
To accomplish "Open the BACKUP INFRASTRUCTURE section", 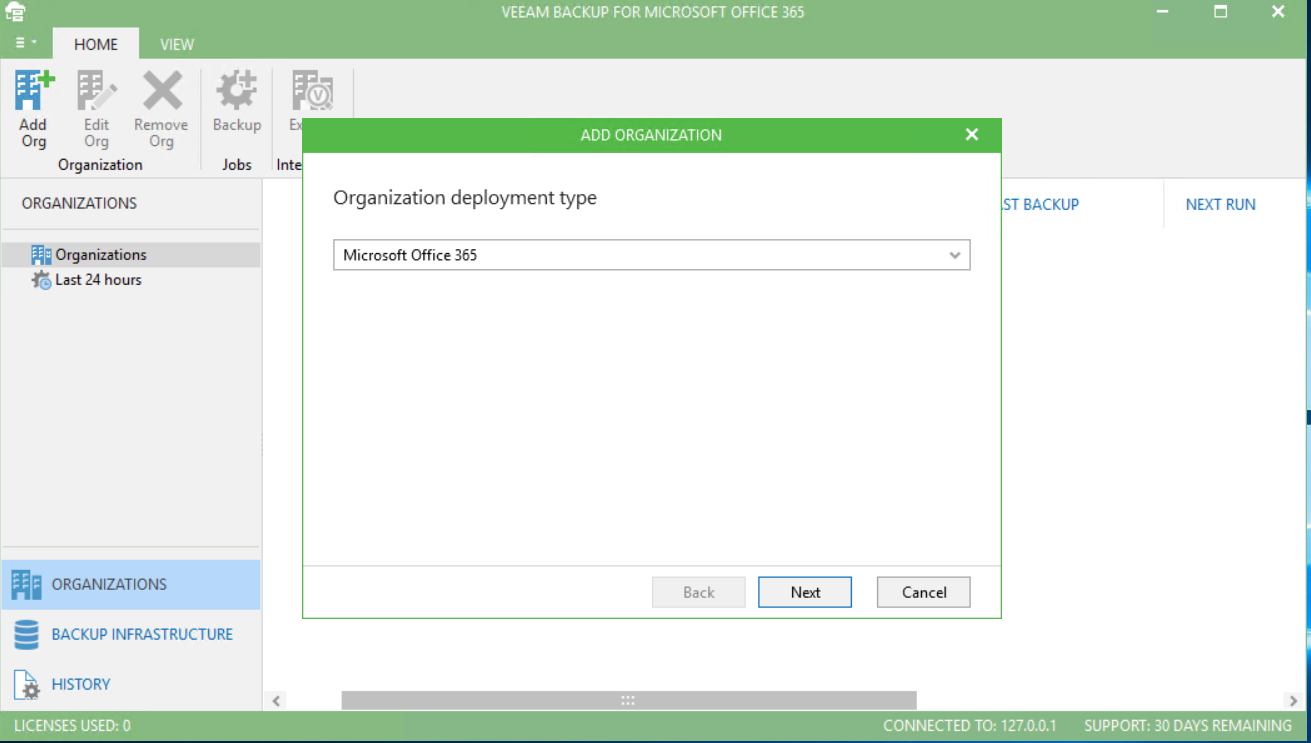I will click(131, 634).
